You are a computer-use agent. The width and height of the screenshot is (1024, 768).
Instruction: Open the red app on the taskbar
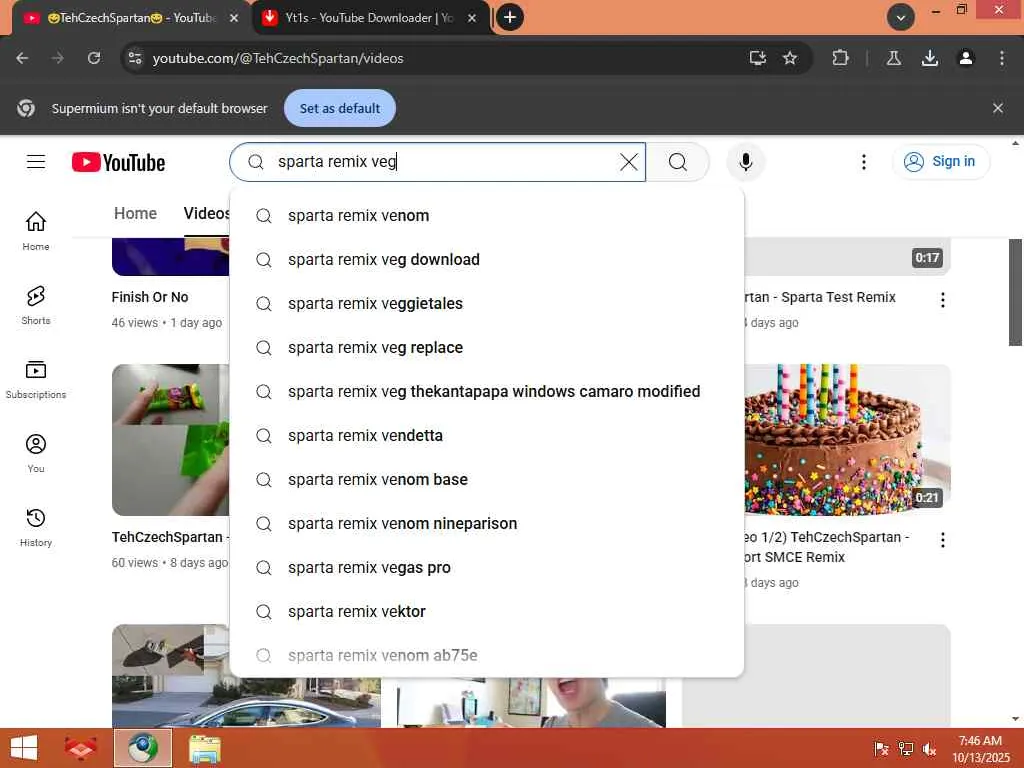(80, 748)
